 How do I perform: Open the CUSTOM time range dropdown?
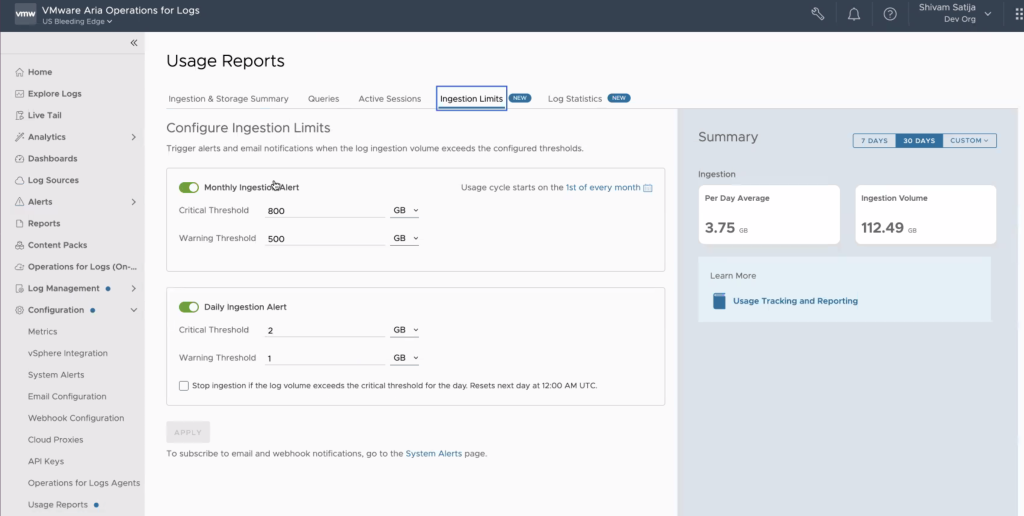tap(969, 141)
